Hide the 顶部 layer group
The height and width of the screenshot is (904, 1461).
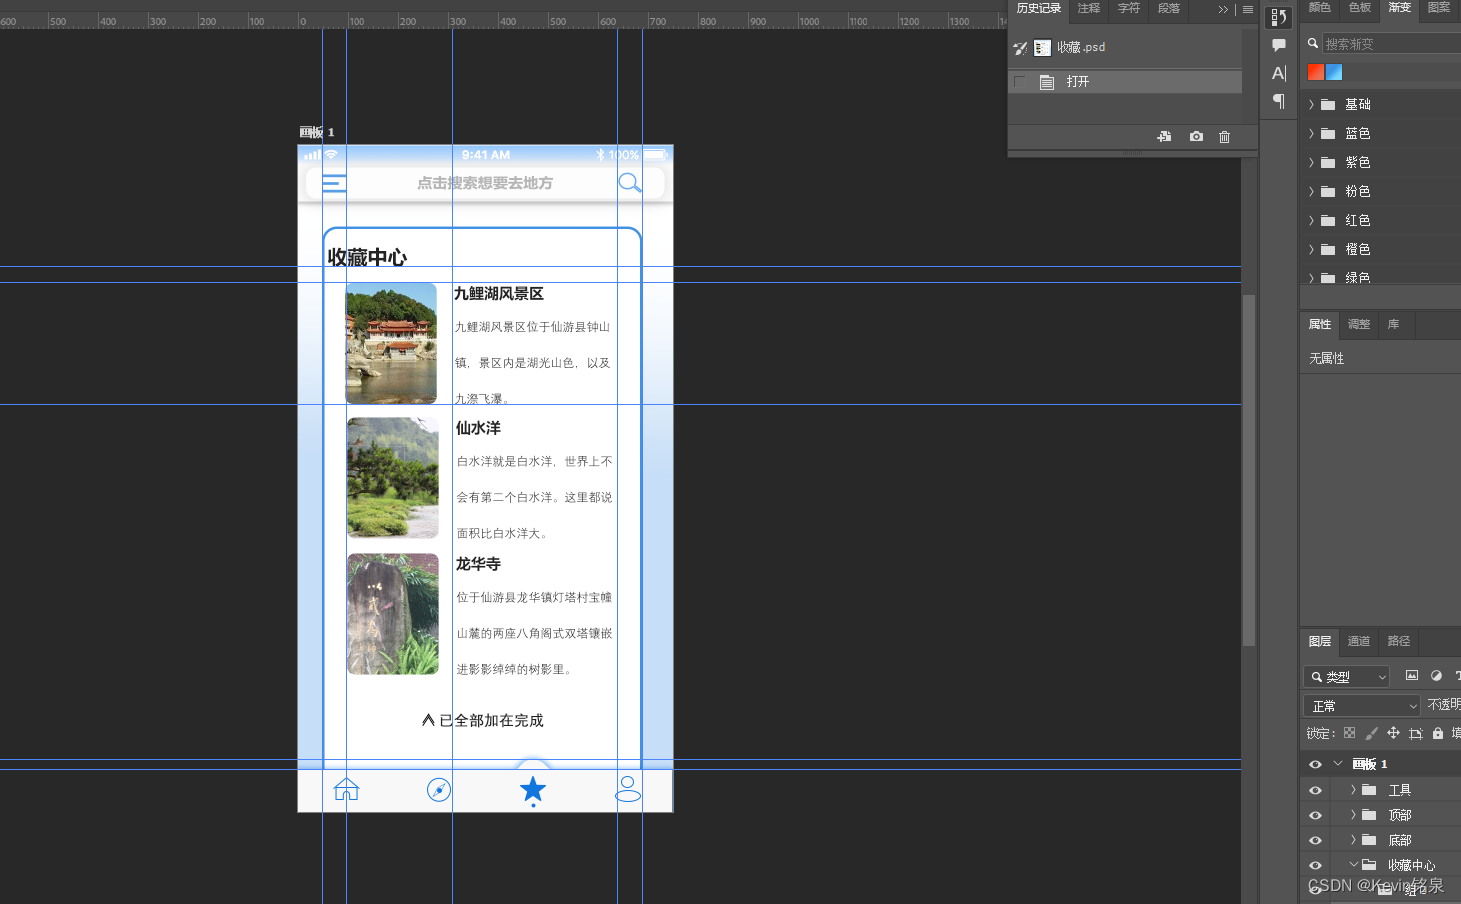click(x=1314, y=814)
